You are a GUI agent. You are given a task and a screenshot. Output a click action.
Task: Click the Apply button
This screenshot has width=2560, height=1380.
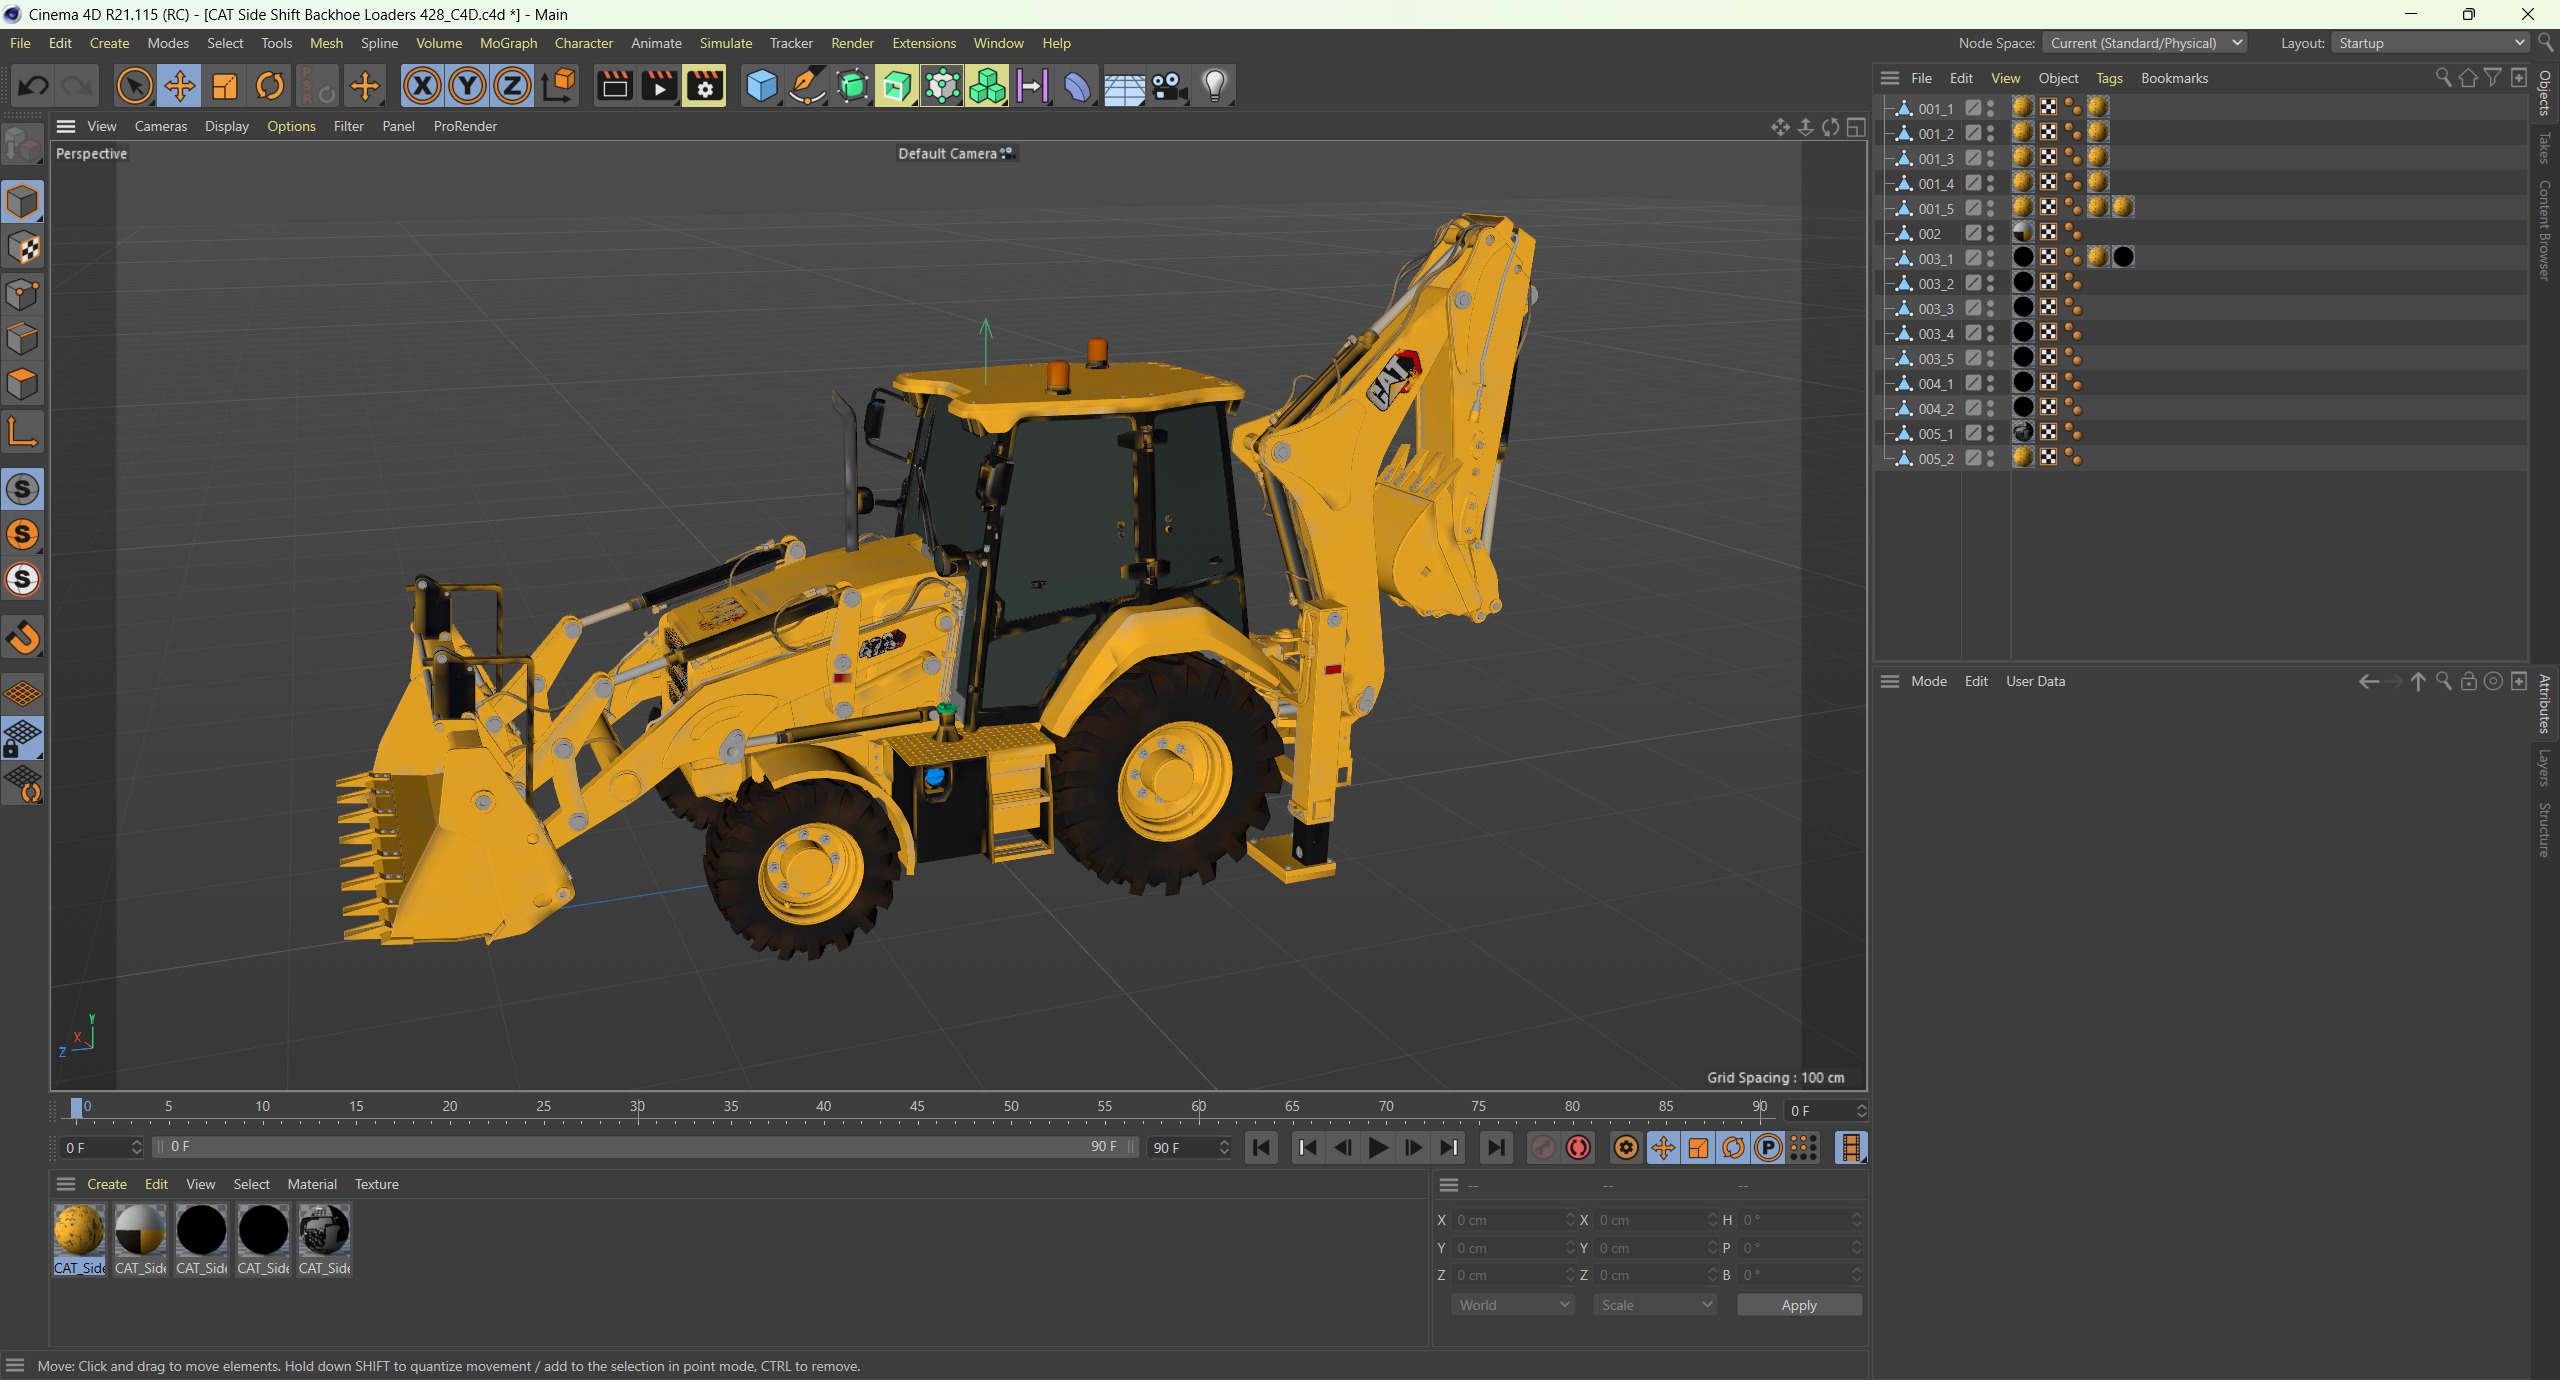point(1799,1305)
